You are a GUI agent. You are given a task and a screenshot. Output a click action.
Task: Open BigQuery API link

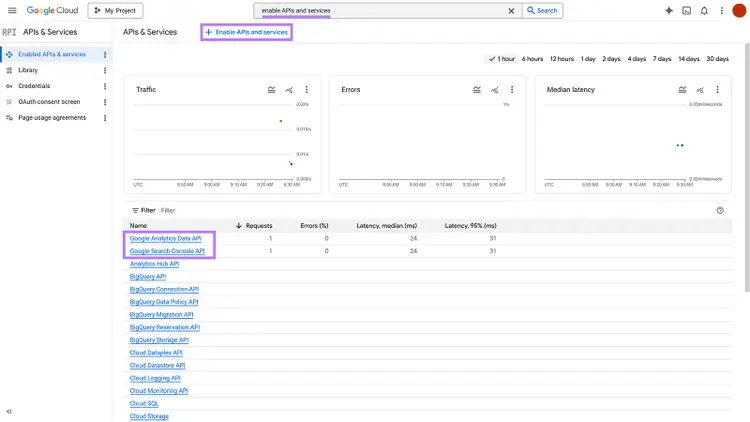click(147, 277)
